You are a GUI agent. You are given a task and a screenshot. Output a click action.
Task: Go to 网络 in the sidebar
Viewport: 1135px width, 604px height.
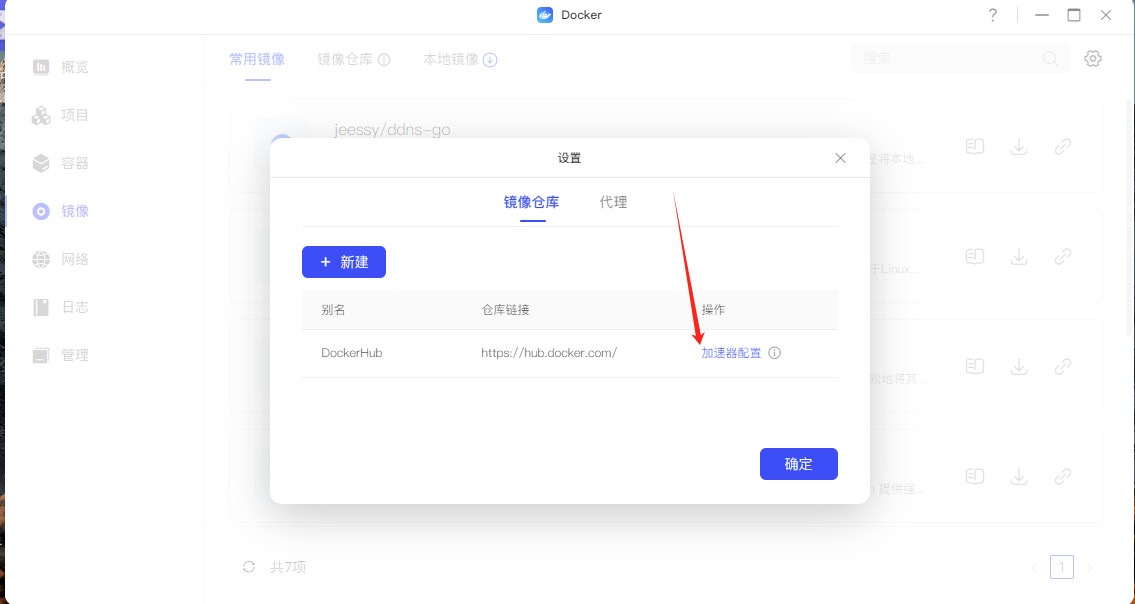75,259
